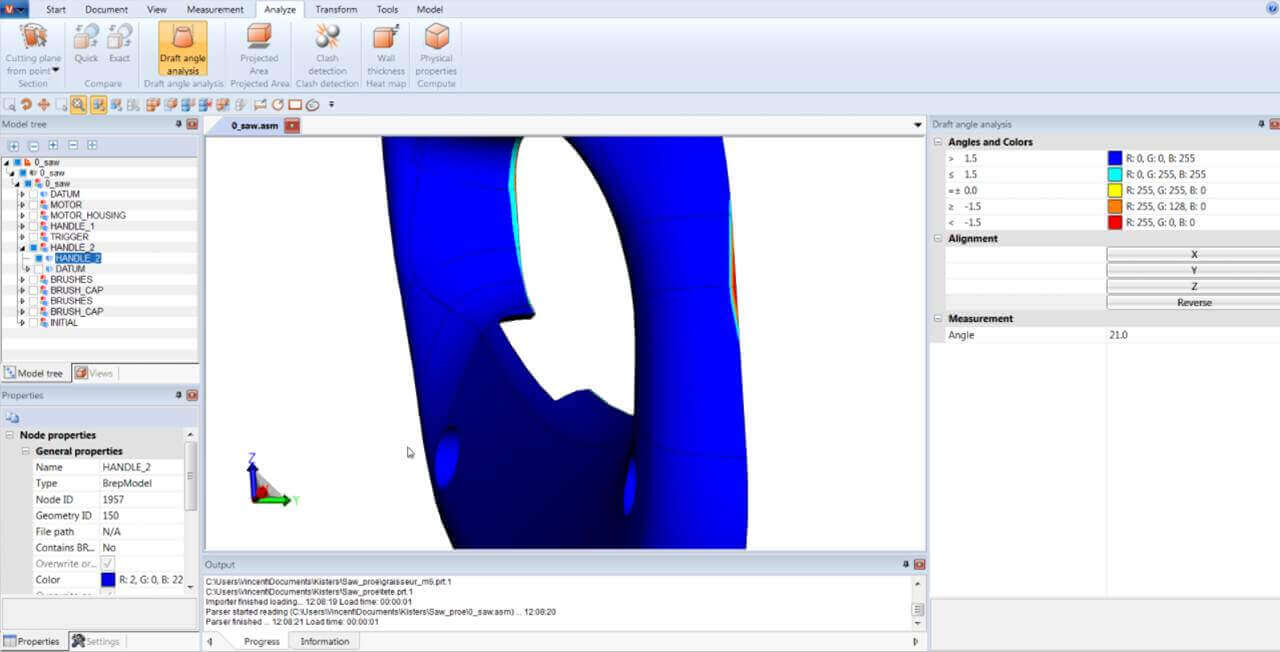This screenshot has width=1280, height=652.
Task: Open the quick toolbar overflow arrow
Action: click(x=331, y=104)
